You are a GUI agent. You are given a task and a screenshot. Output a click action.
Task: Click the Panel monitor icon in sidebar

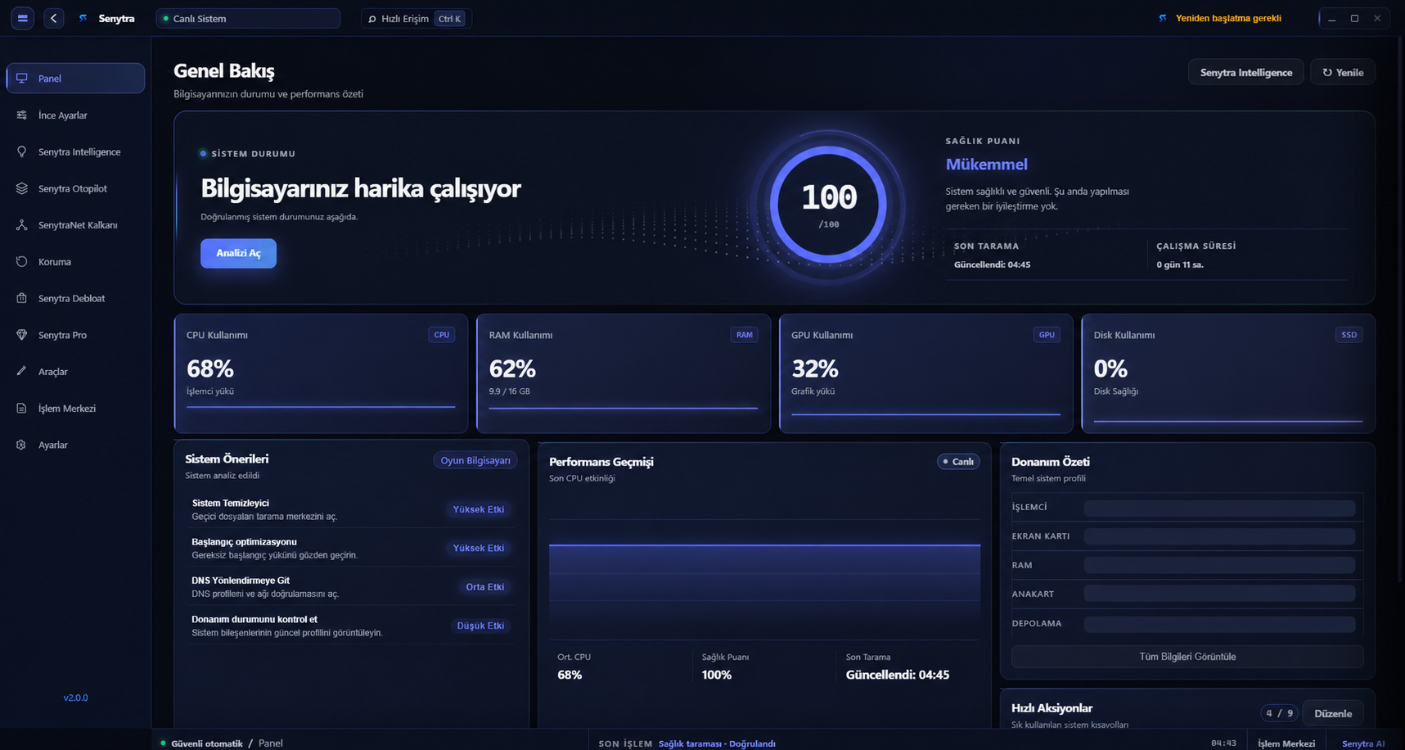coord(22,78)
